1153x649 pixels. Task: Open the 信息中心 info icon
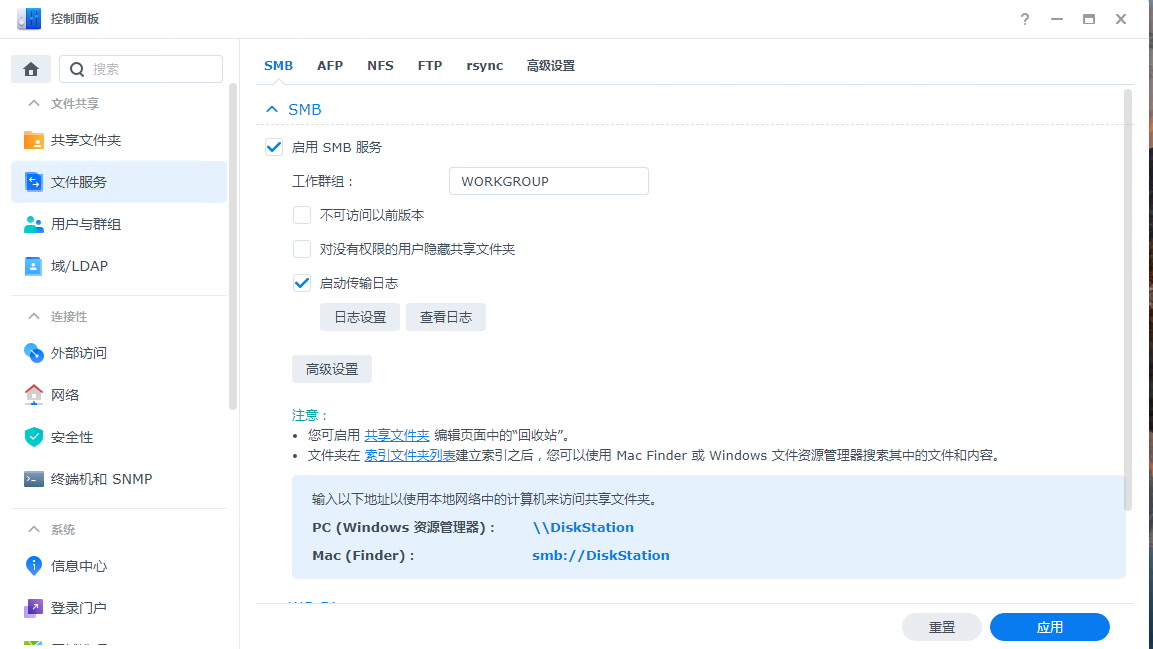34,565
